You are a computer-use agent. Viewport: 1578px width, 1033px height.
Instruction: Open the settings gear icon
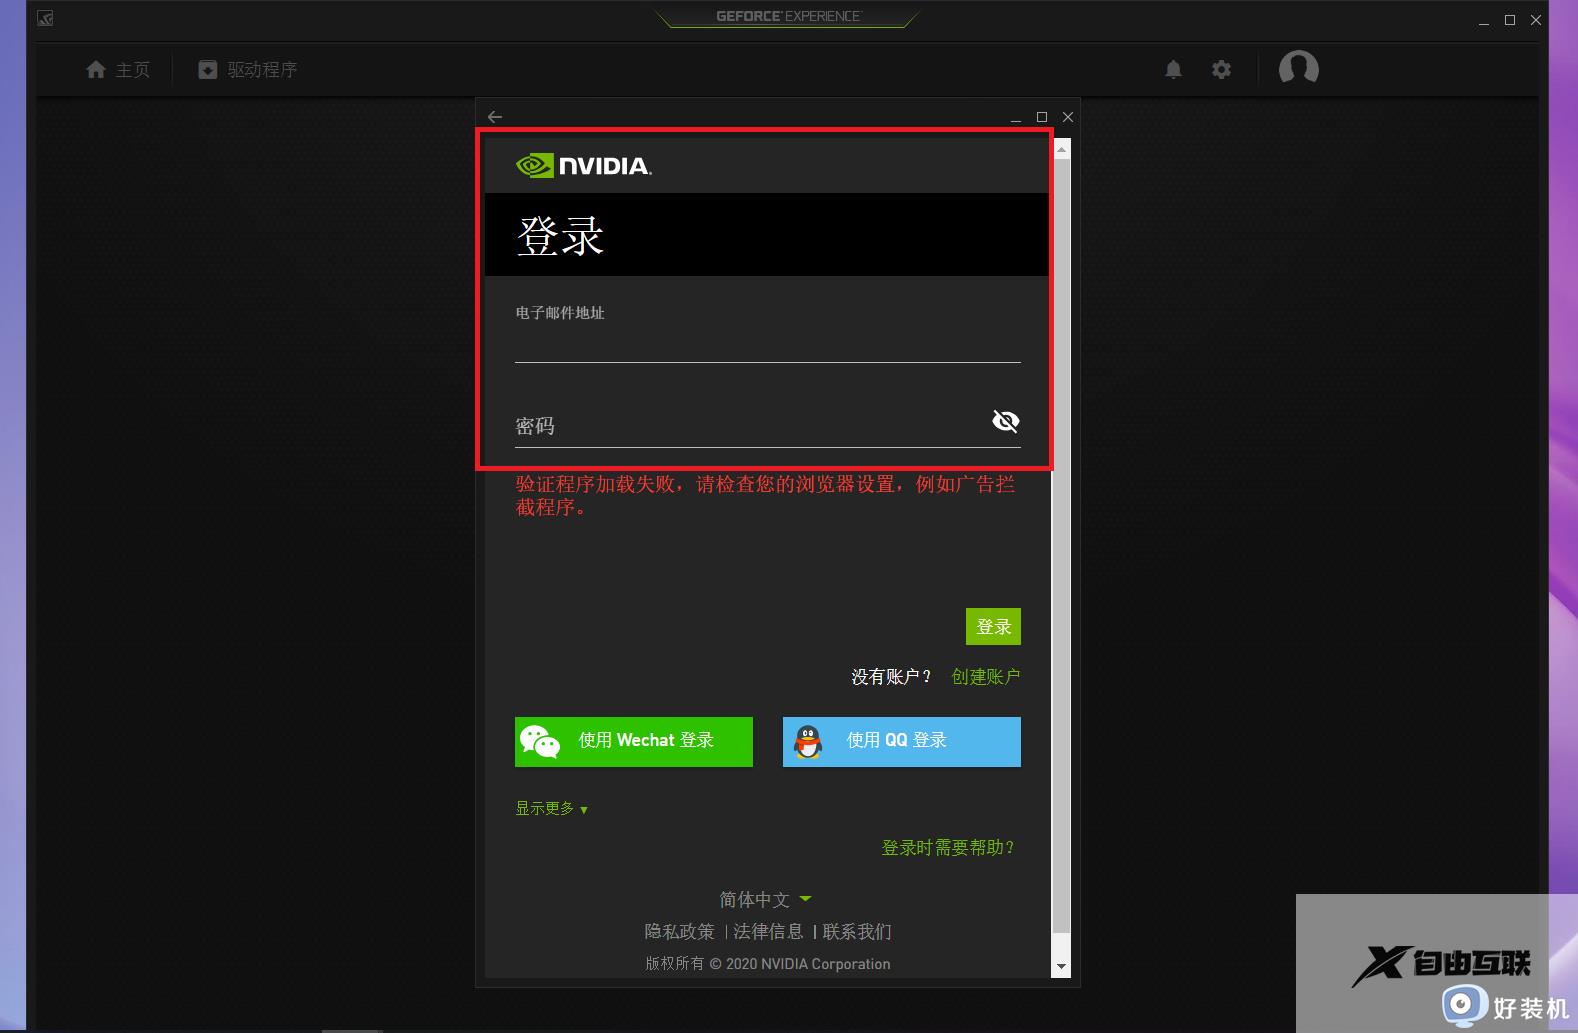(1221, 70)
